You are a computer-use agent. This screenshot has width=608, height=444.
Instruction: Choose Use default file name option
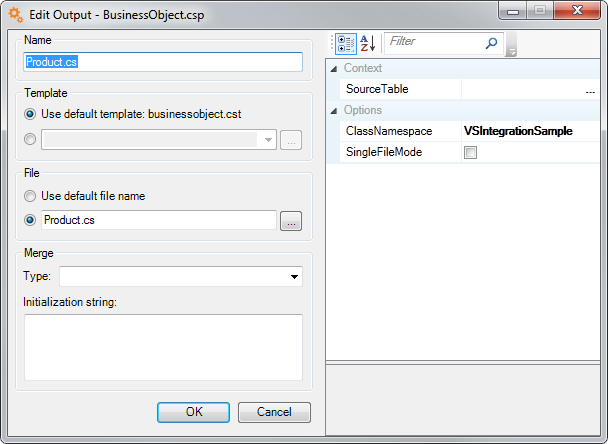click(x=30, y=196)
